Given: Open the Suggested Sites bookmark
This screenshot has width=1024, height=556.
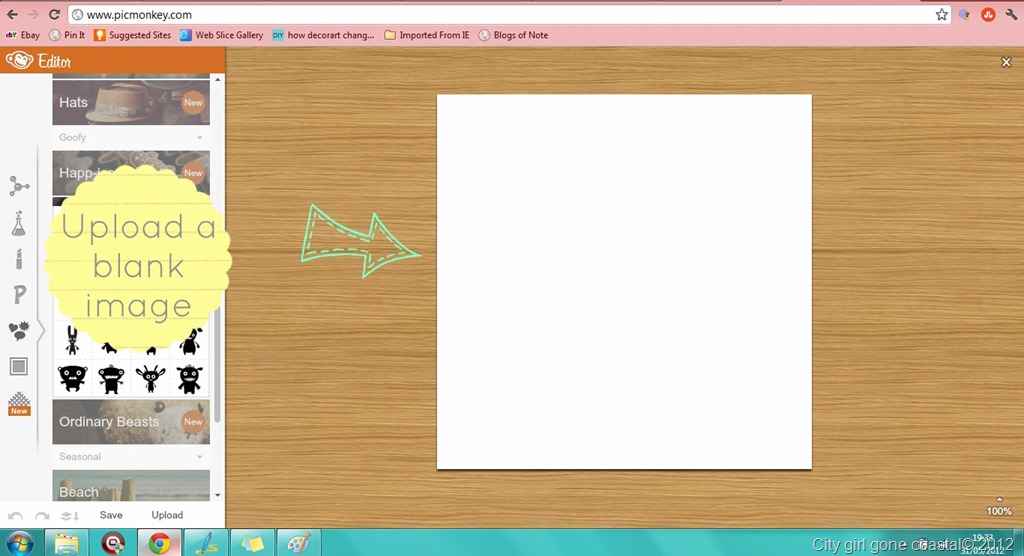Looking at the screenshot, I should (x=133, y=35).
